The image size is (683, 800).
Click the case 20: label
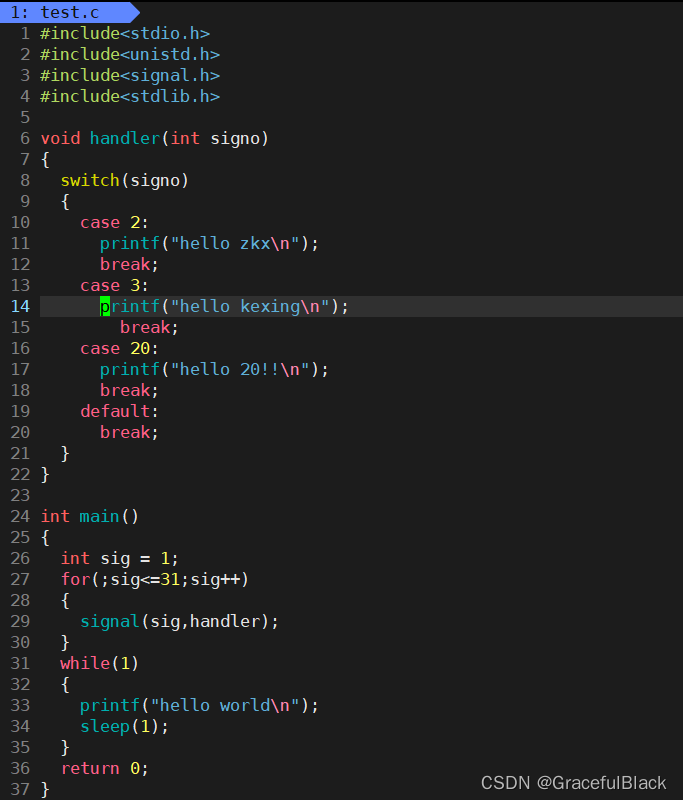coord(119,348)
